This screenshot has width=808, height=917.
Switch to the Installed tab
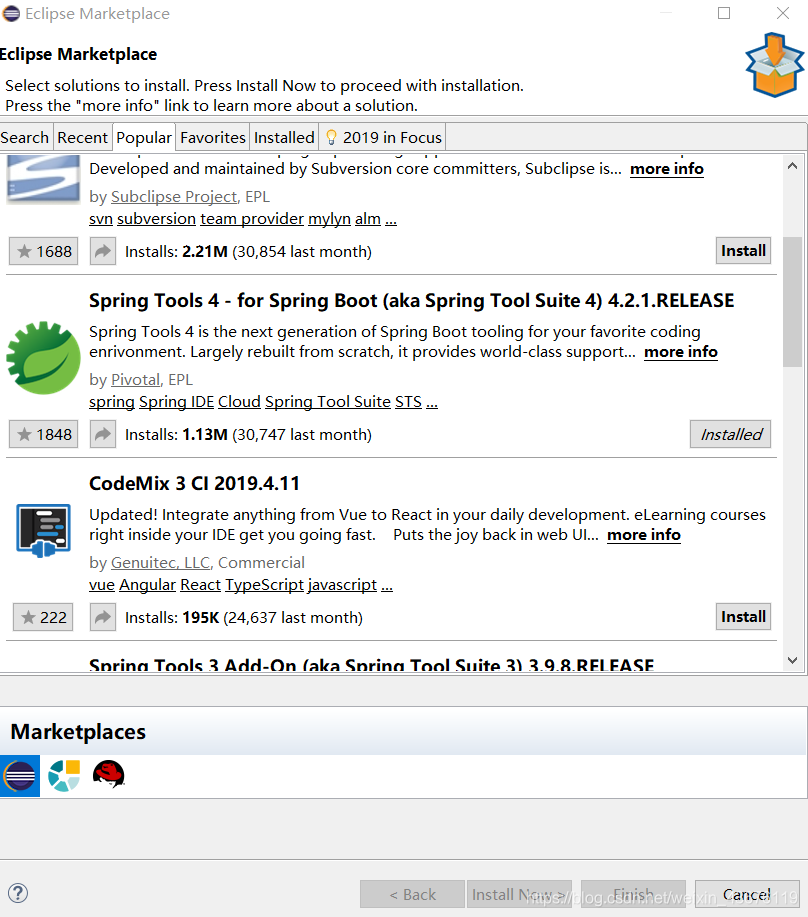tap(284, 137)
